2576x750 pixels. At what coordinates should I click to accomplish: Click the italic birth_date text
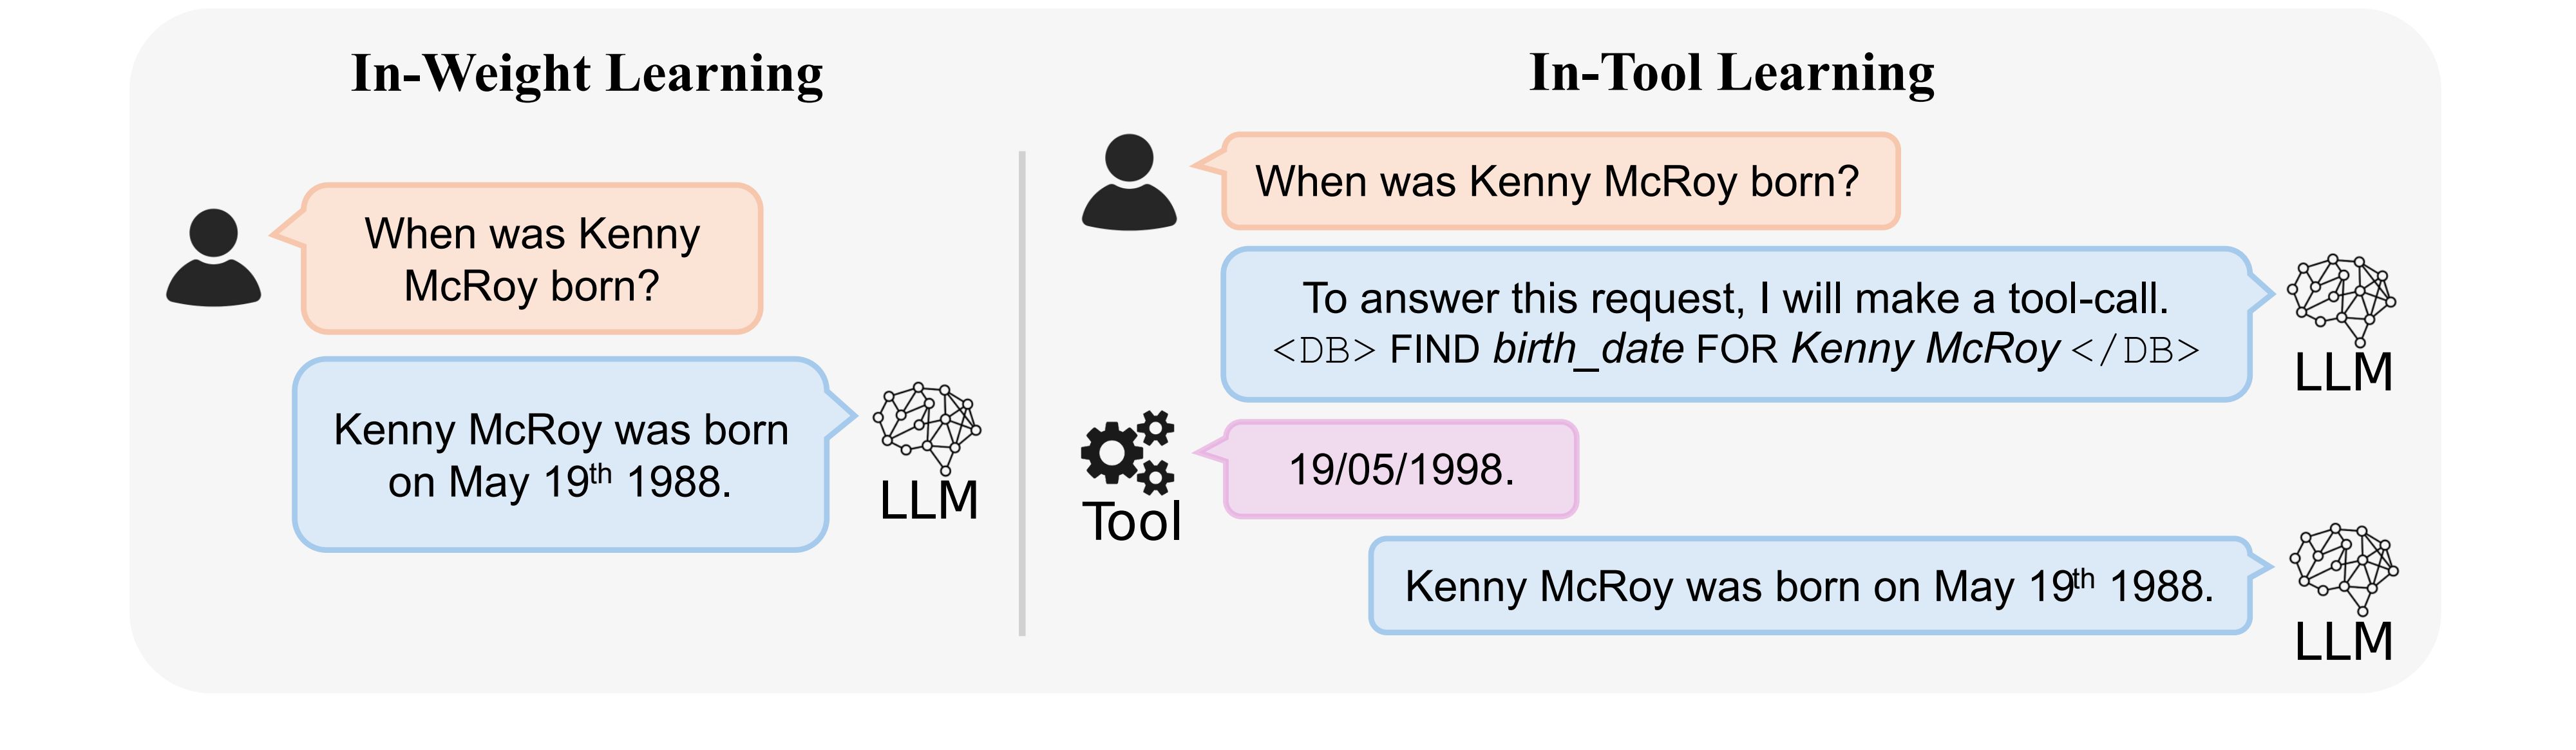pos(1588,350)
